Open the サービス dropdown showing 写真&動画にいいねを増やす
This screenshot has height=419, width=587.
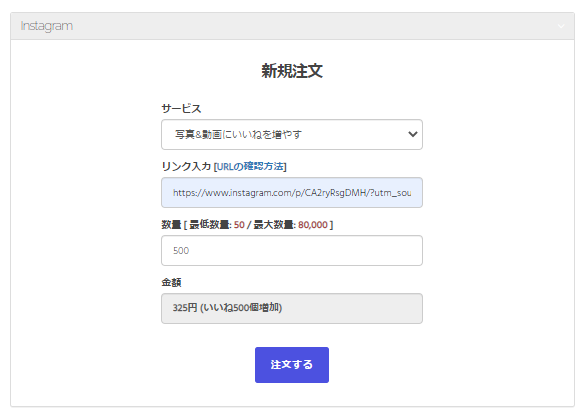click(x=292, y=134)
